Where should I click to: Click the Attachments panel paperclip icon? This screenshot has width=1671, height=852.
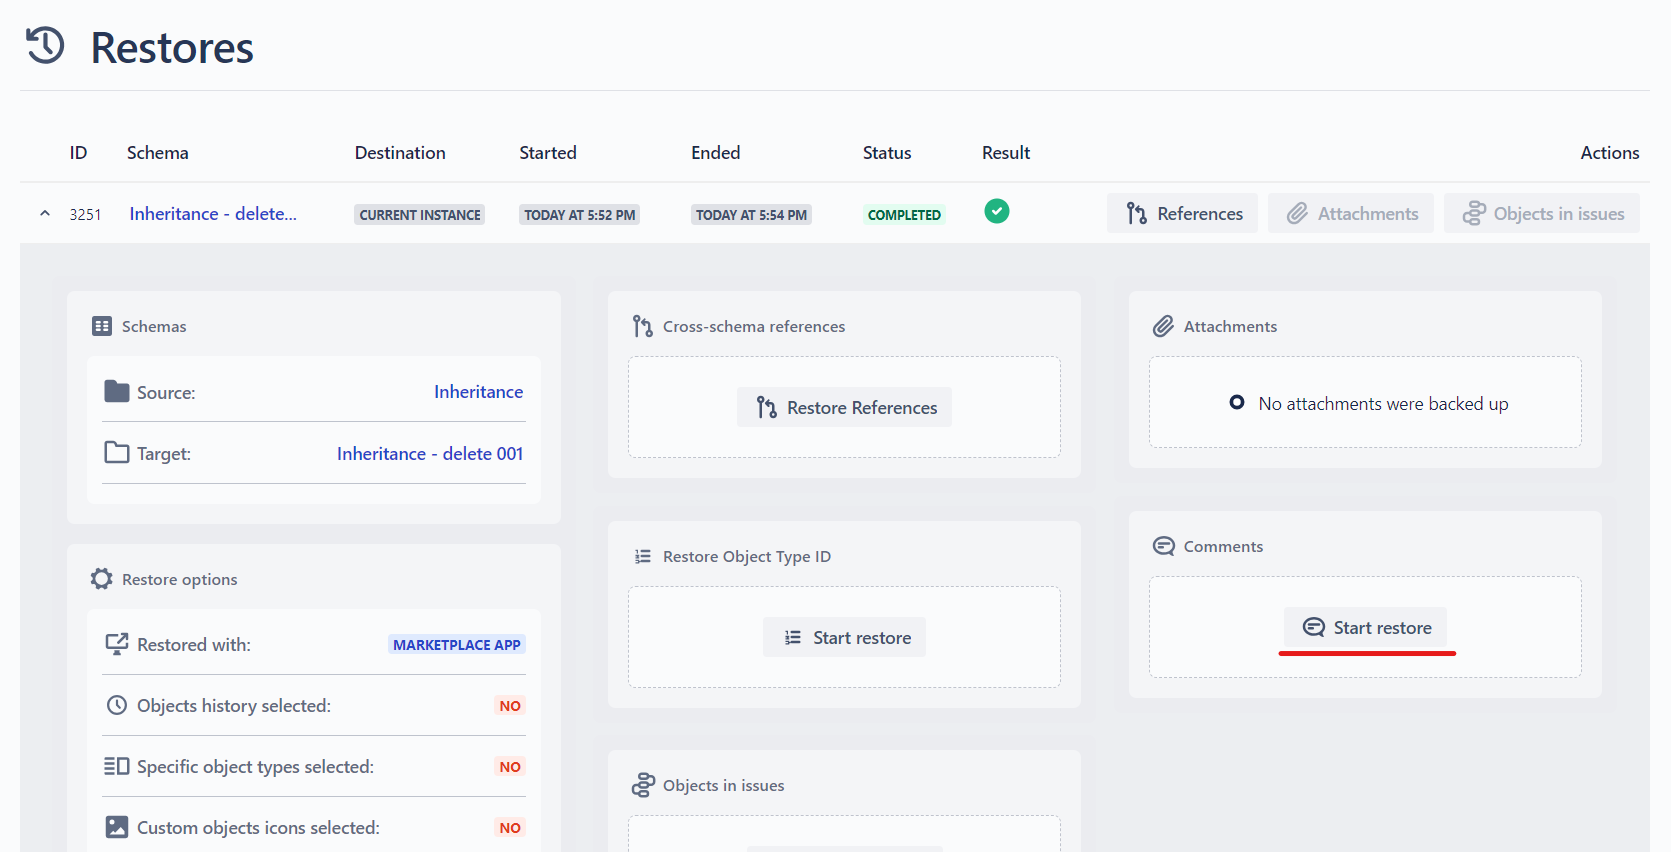pos(1163,326)
